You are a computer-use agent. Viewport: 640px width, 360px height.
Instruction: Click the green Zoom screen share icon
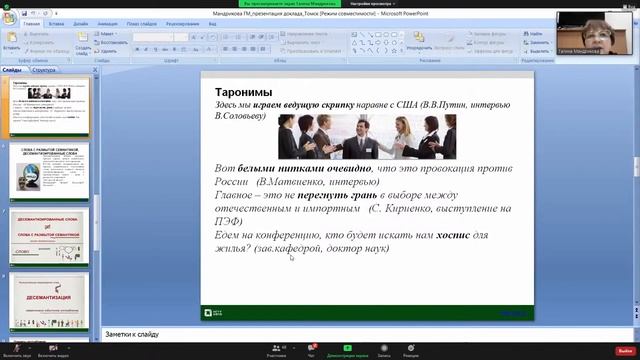(x=347, y=348)
